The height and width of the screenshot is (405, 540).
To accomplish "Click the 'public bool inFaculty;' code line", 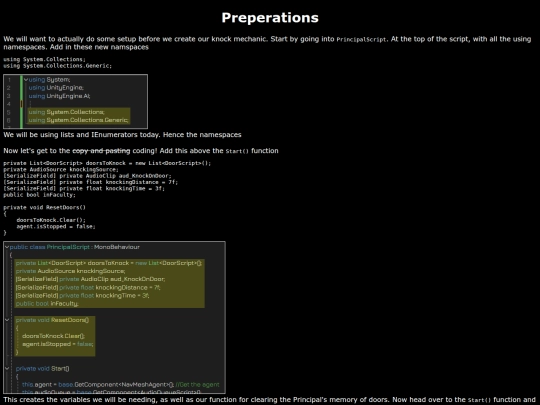I will click(x=39, y=195).
